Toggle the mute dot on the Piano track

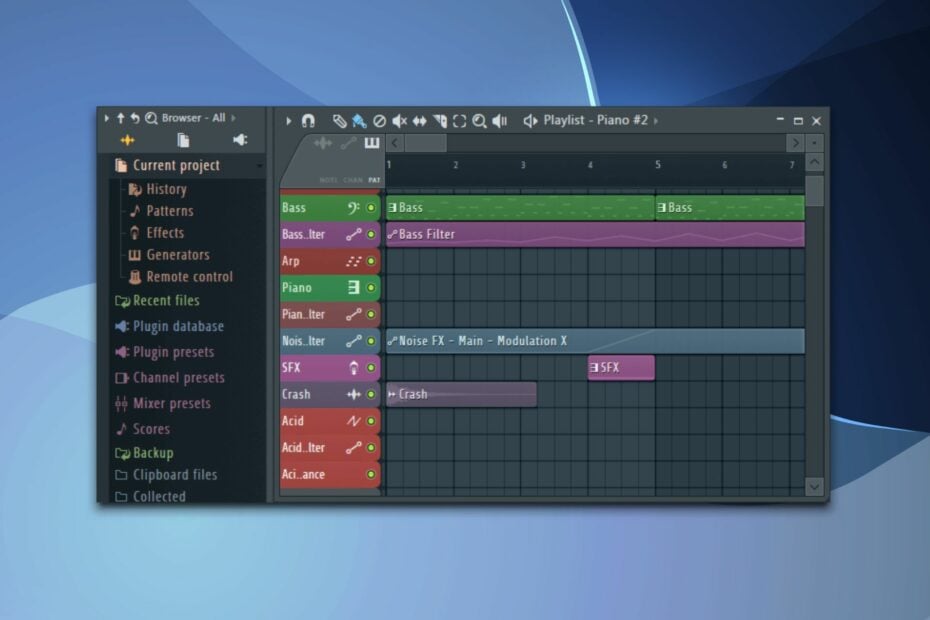(x=371, y=287)
